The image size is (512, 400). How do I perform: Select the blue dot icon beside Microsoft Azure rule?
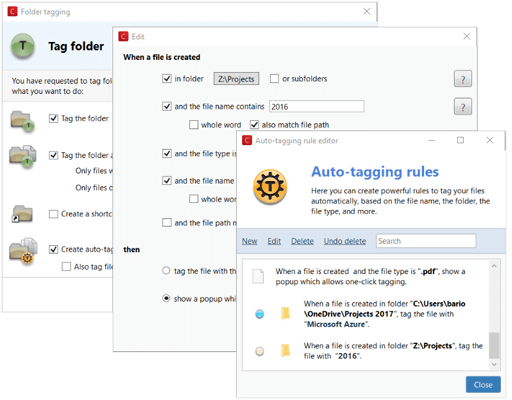coord(260,314)
